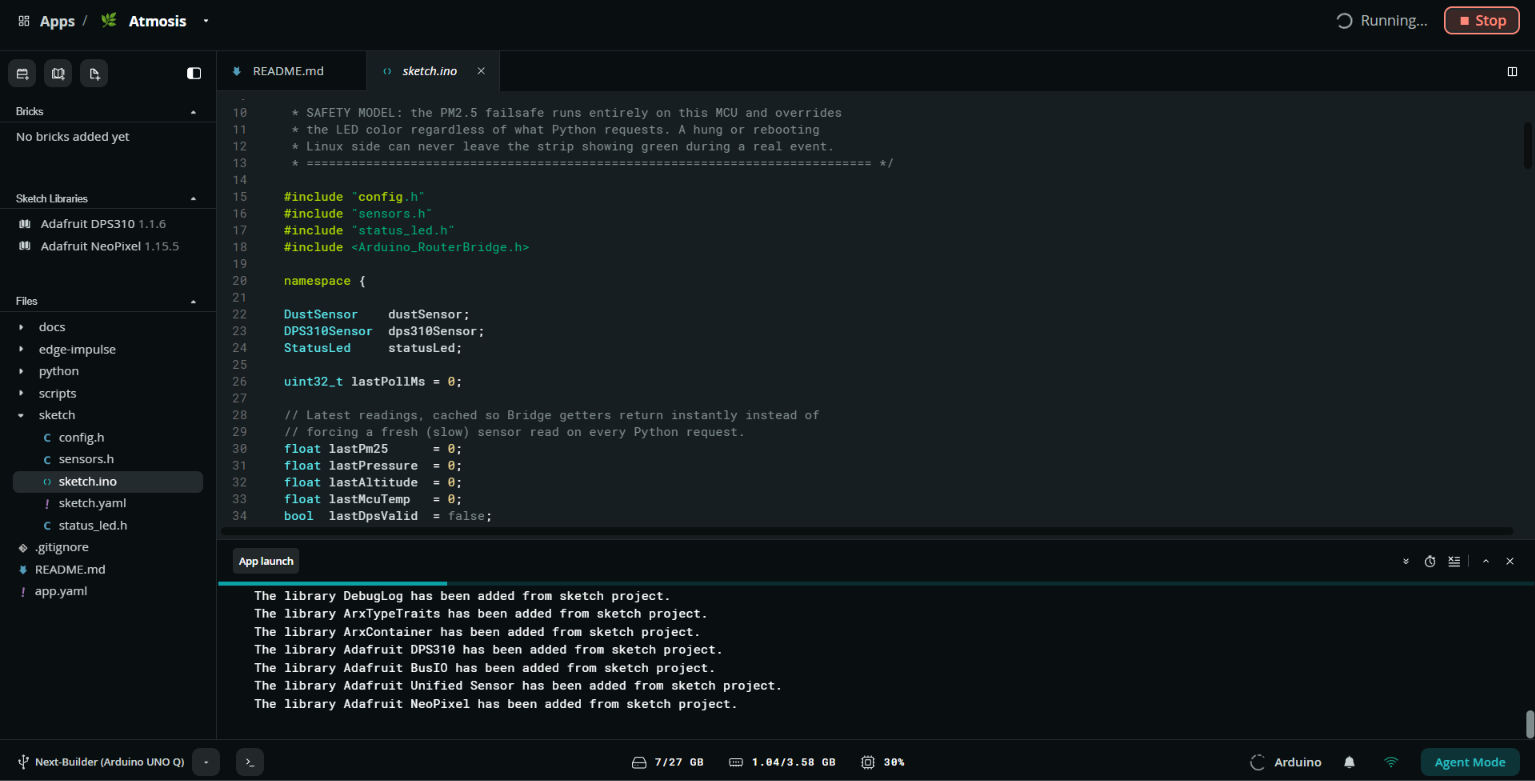Click the editor horizontal scrollbar
The image size is (1535, 781).
[x=867, y=531]
